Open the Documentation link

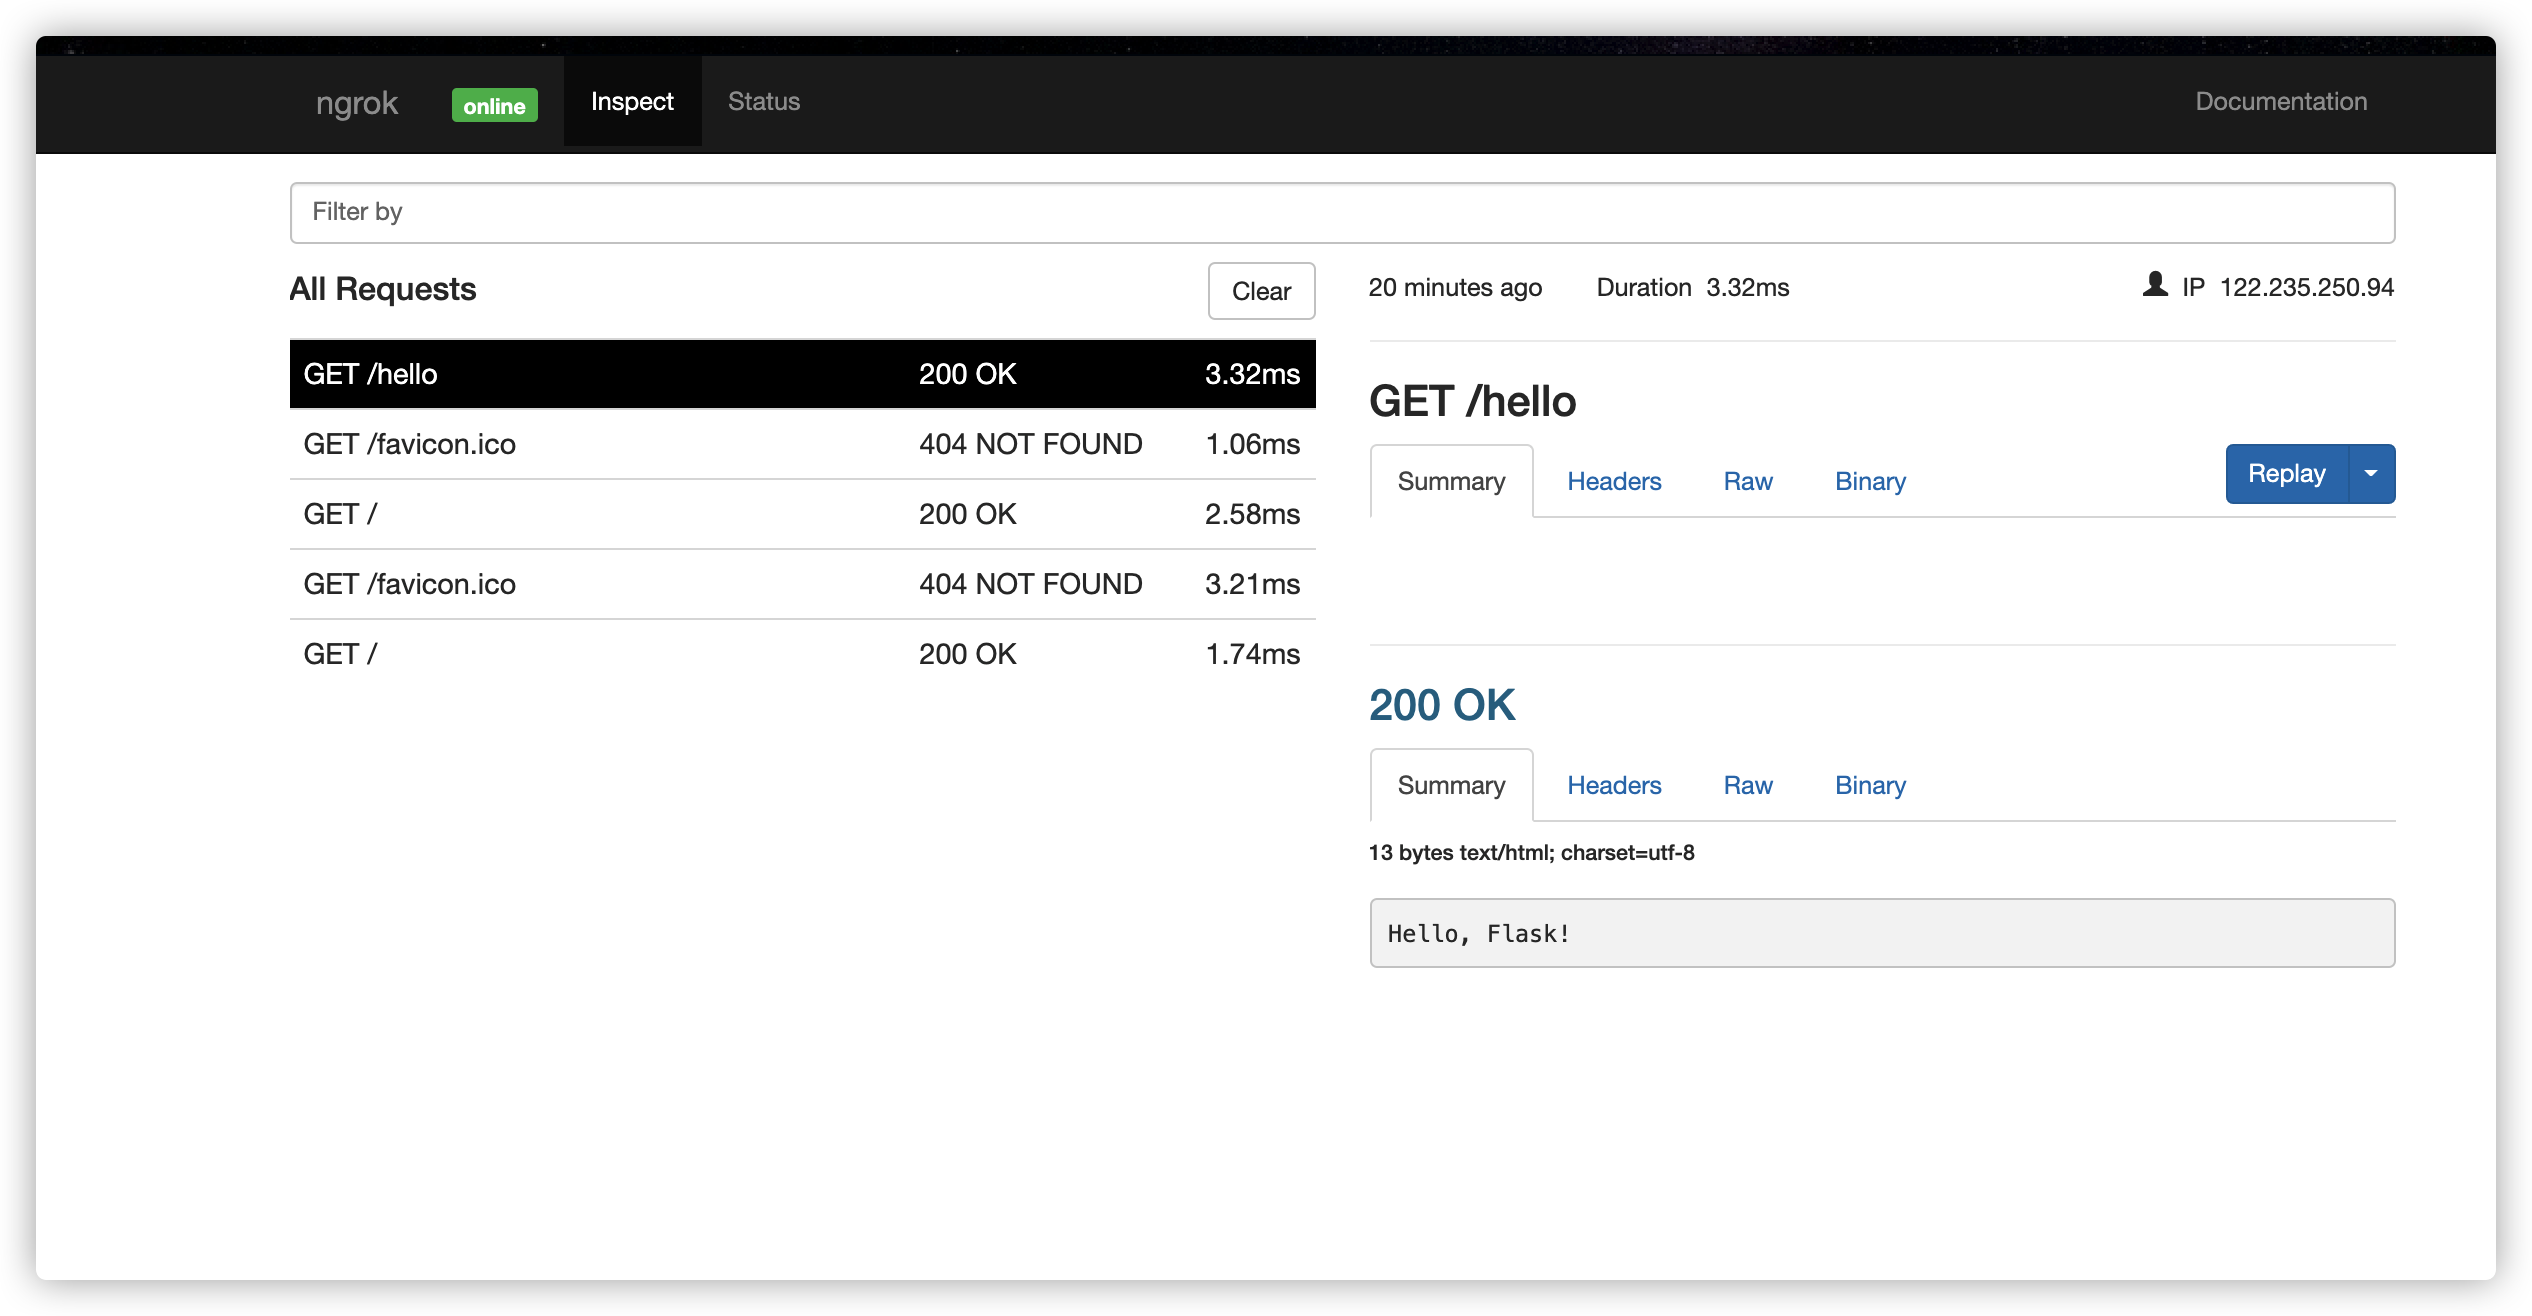pos(2281,101)
